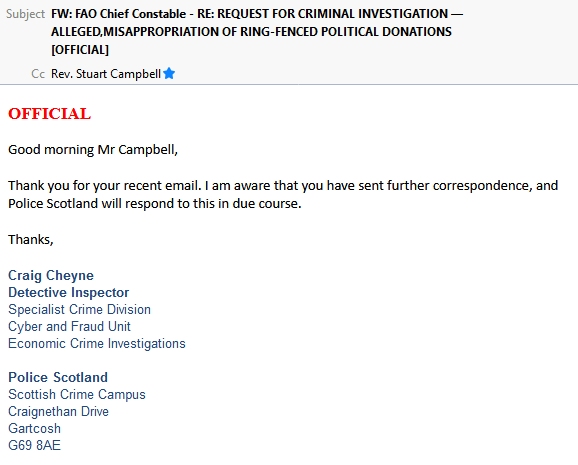The height and width of the screenshot is (465, 578).
Task: Click Economic Crime Investigations in signature
Action: tap(97, 343)
